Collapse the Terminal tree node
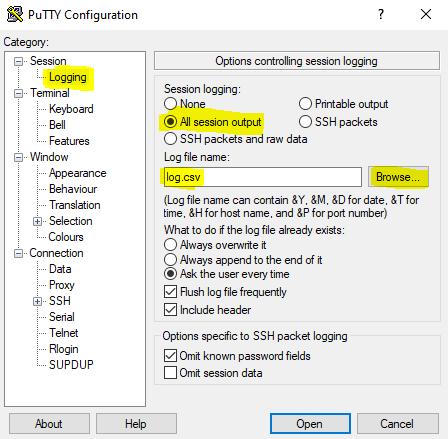 coord(18,93)
